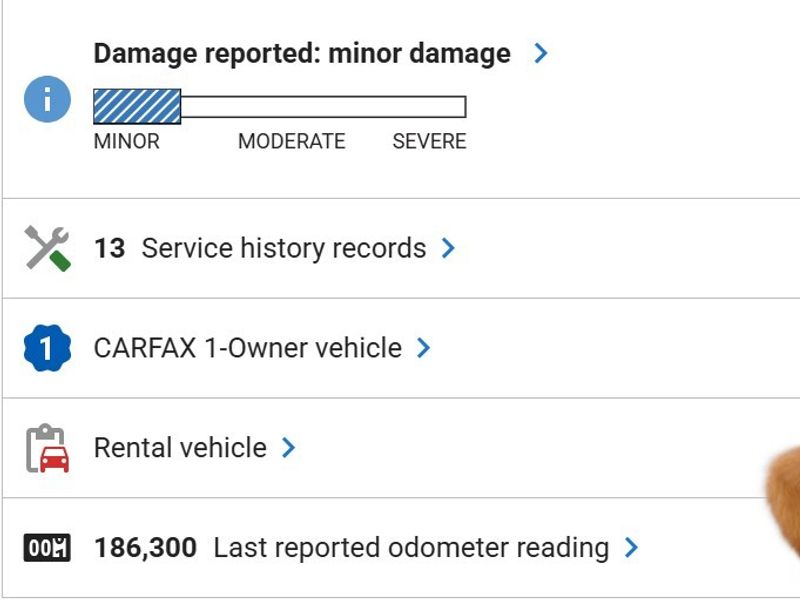
Task: Open the Service history records link
Action: coord(283,248)
